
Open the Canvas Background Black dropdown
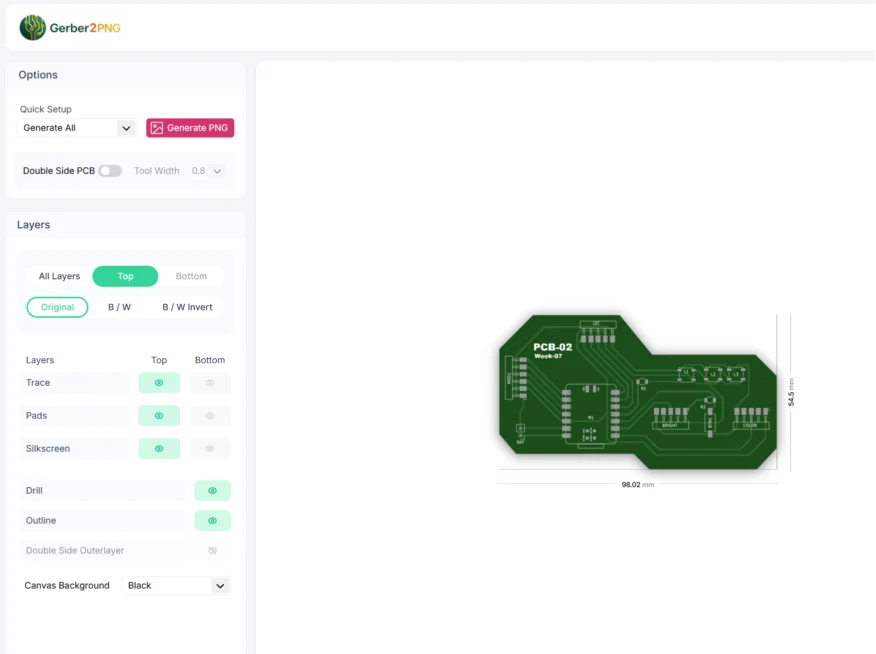[176, 585]
